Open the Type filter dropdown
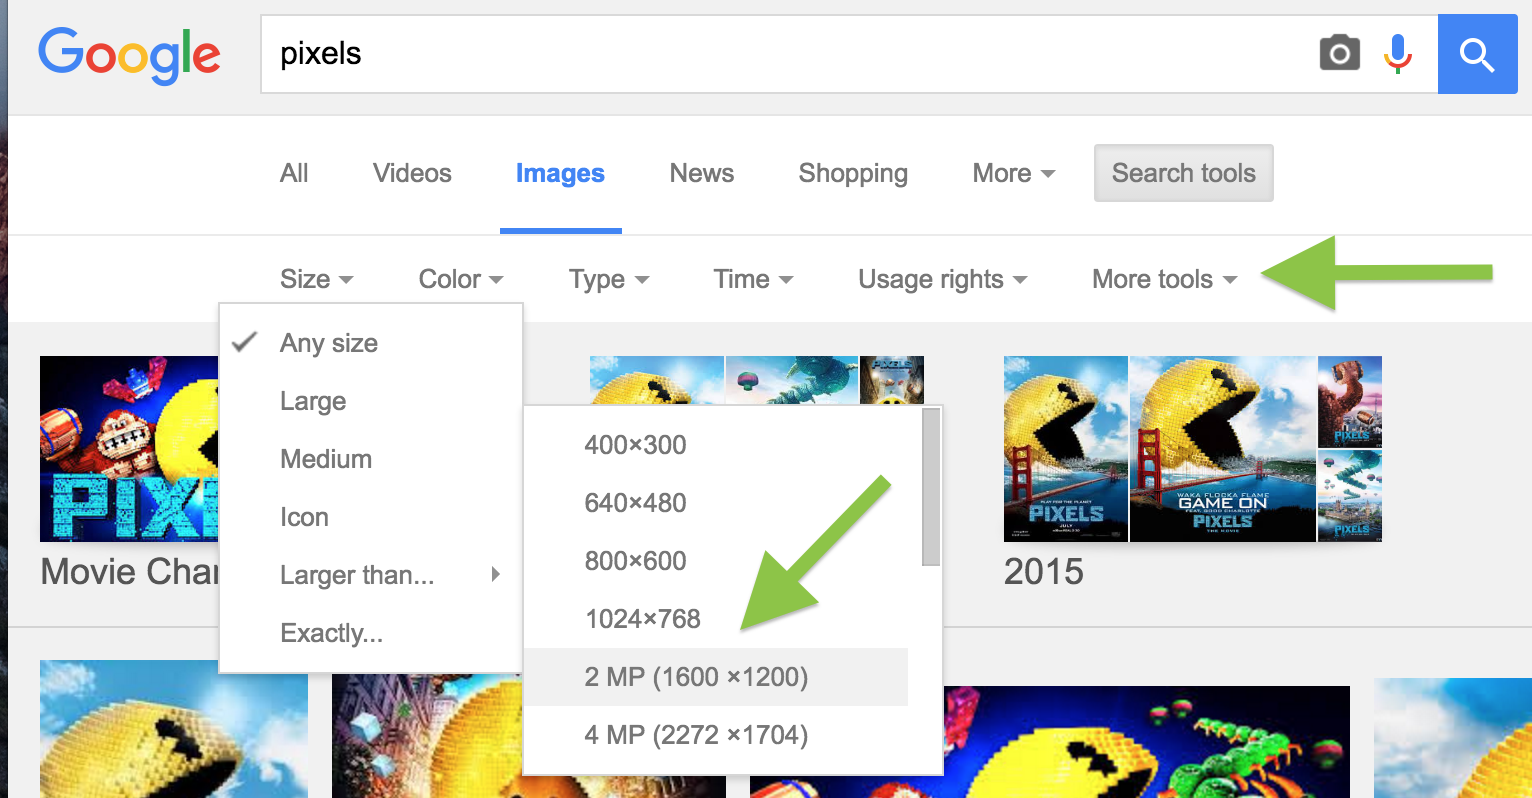The image size is (1532, 798). click(609, 279)
